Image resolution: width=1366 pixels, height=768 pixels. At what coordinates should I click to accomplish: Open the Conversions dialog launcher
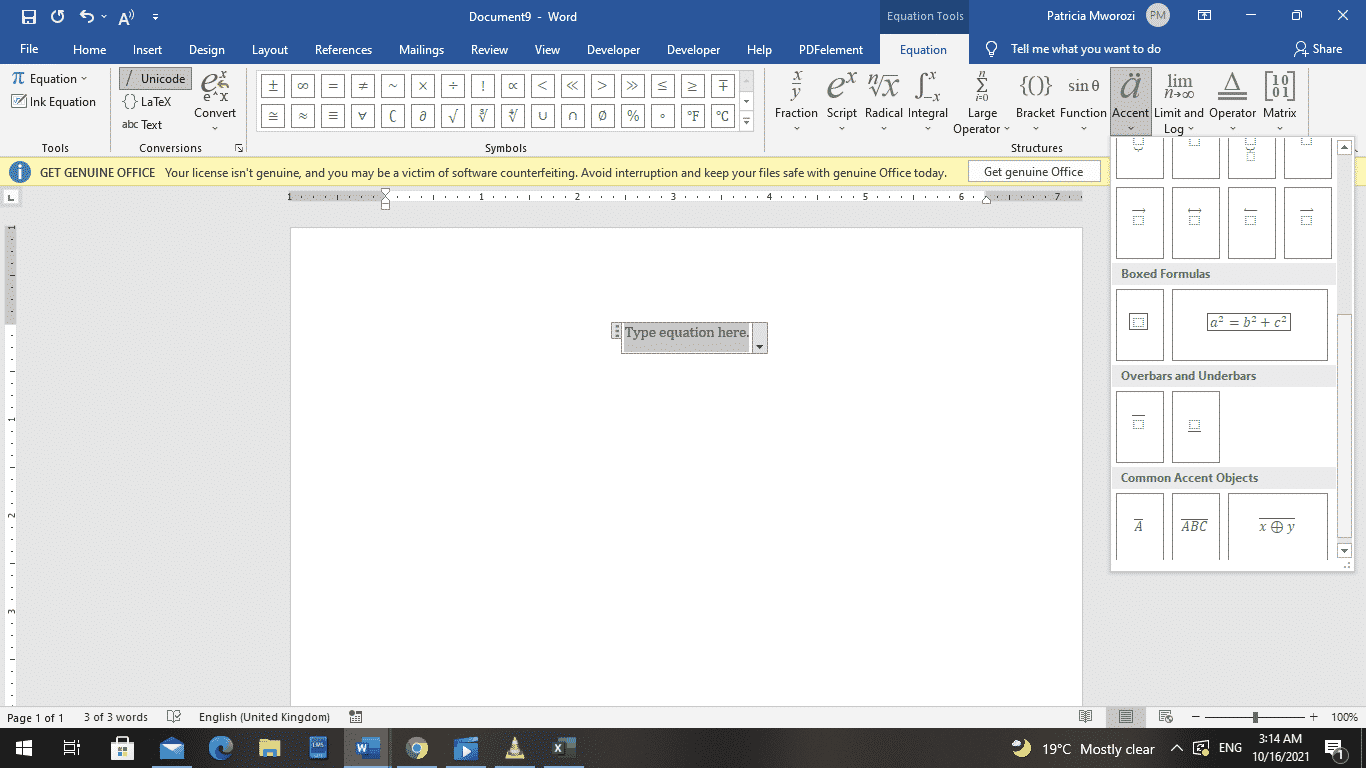tap(239, 148)
